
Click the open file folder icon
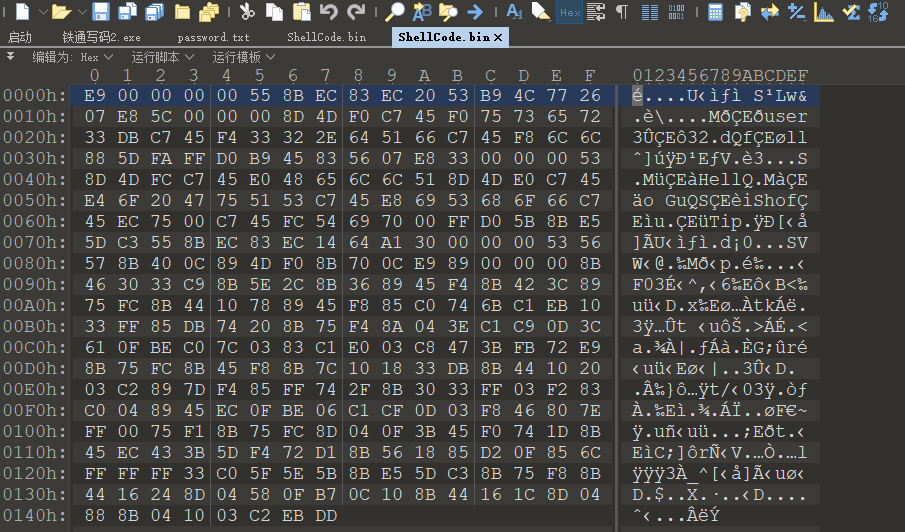61,12
